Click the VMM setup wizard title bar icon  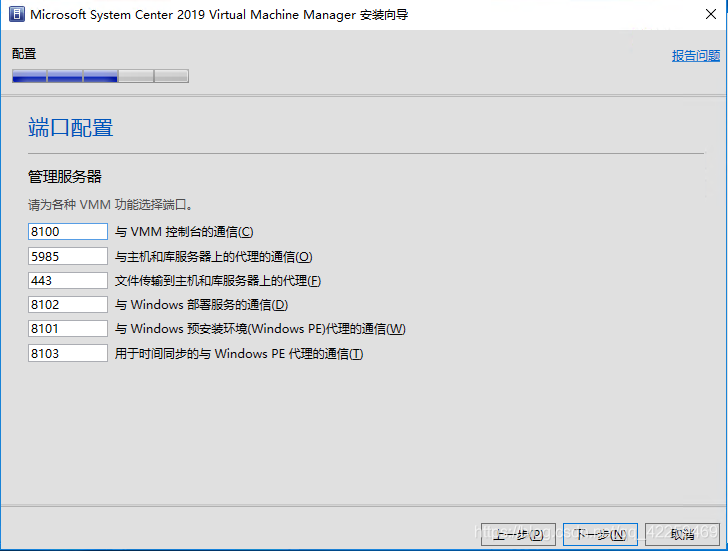(17, 14)
